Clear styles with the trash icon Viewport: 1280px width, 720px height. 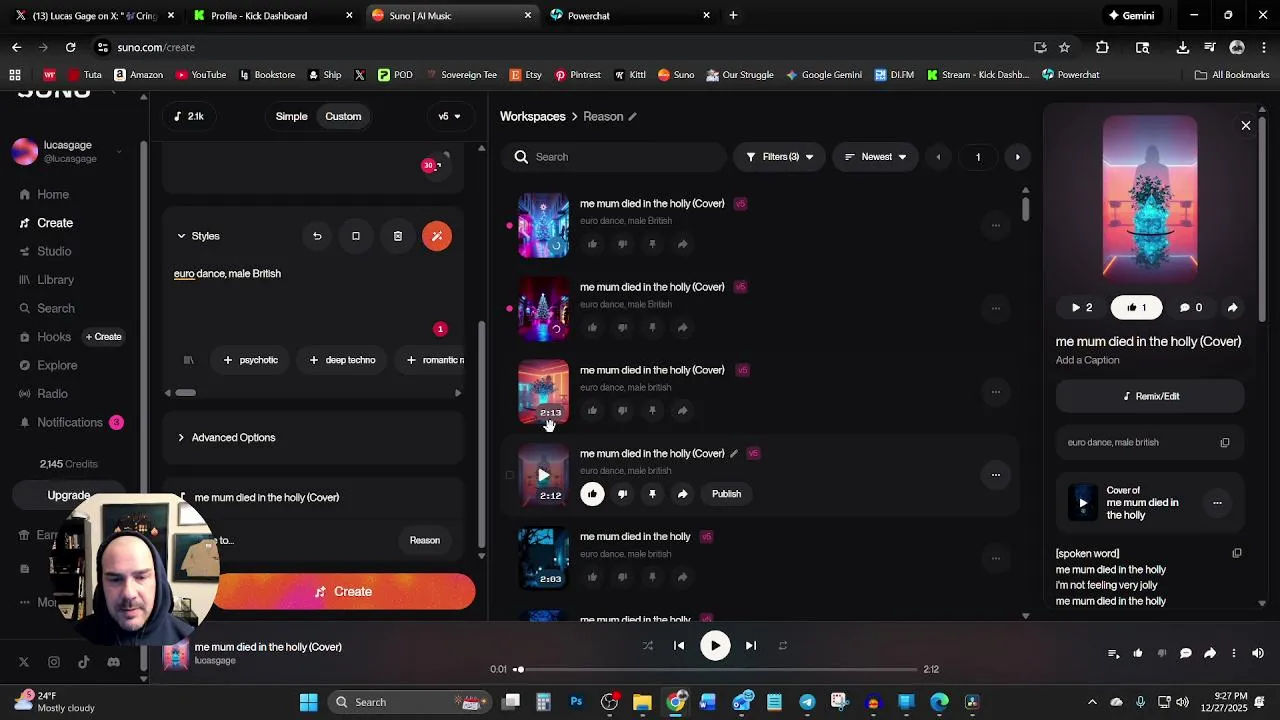pyautogui.click(x=398, y=236)
